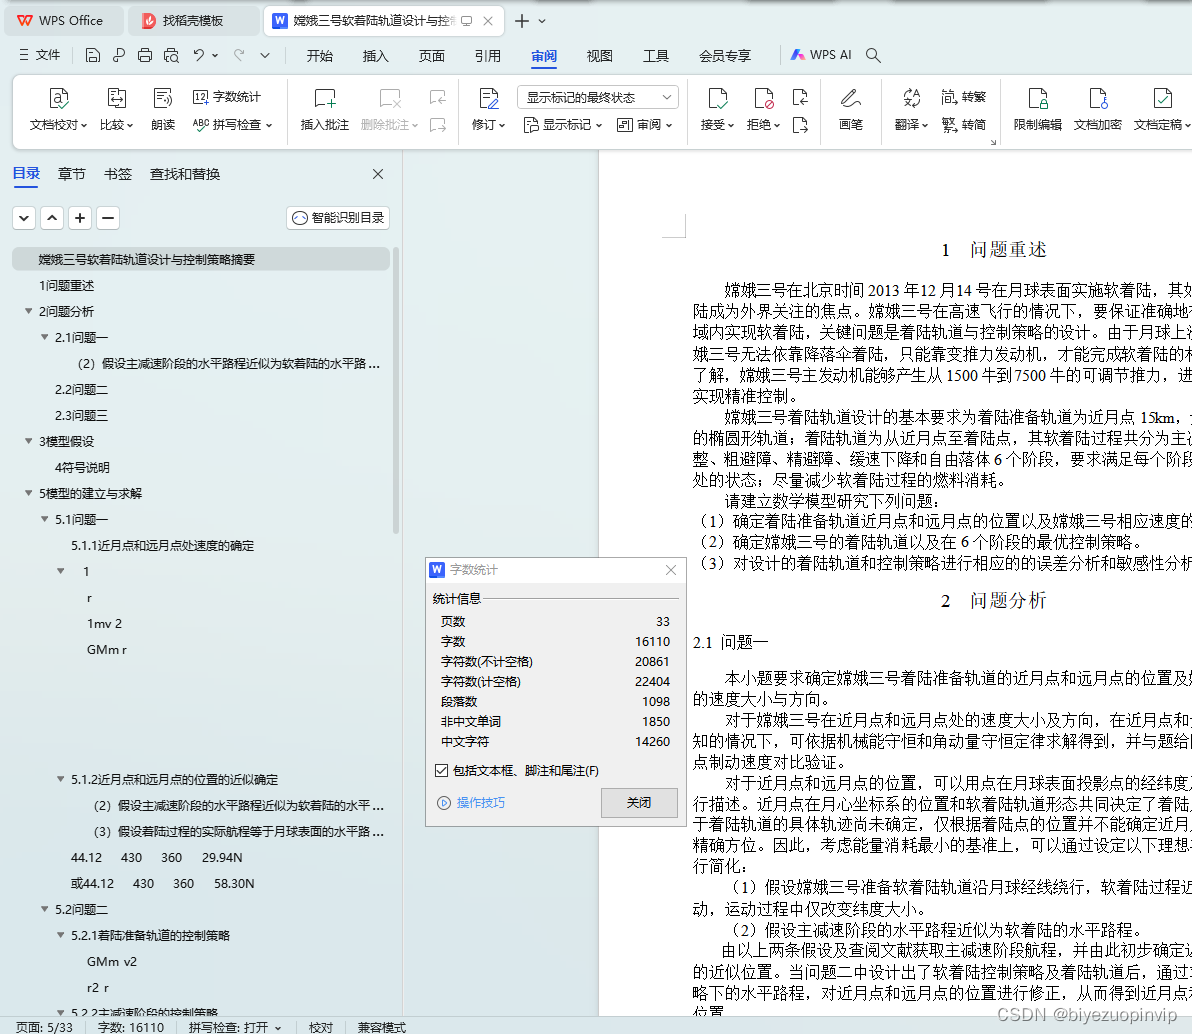Close the 字数统计 dialog with X

(x=670, y=570)
